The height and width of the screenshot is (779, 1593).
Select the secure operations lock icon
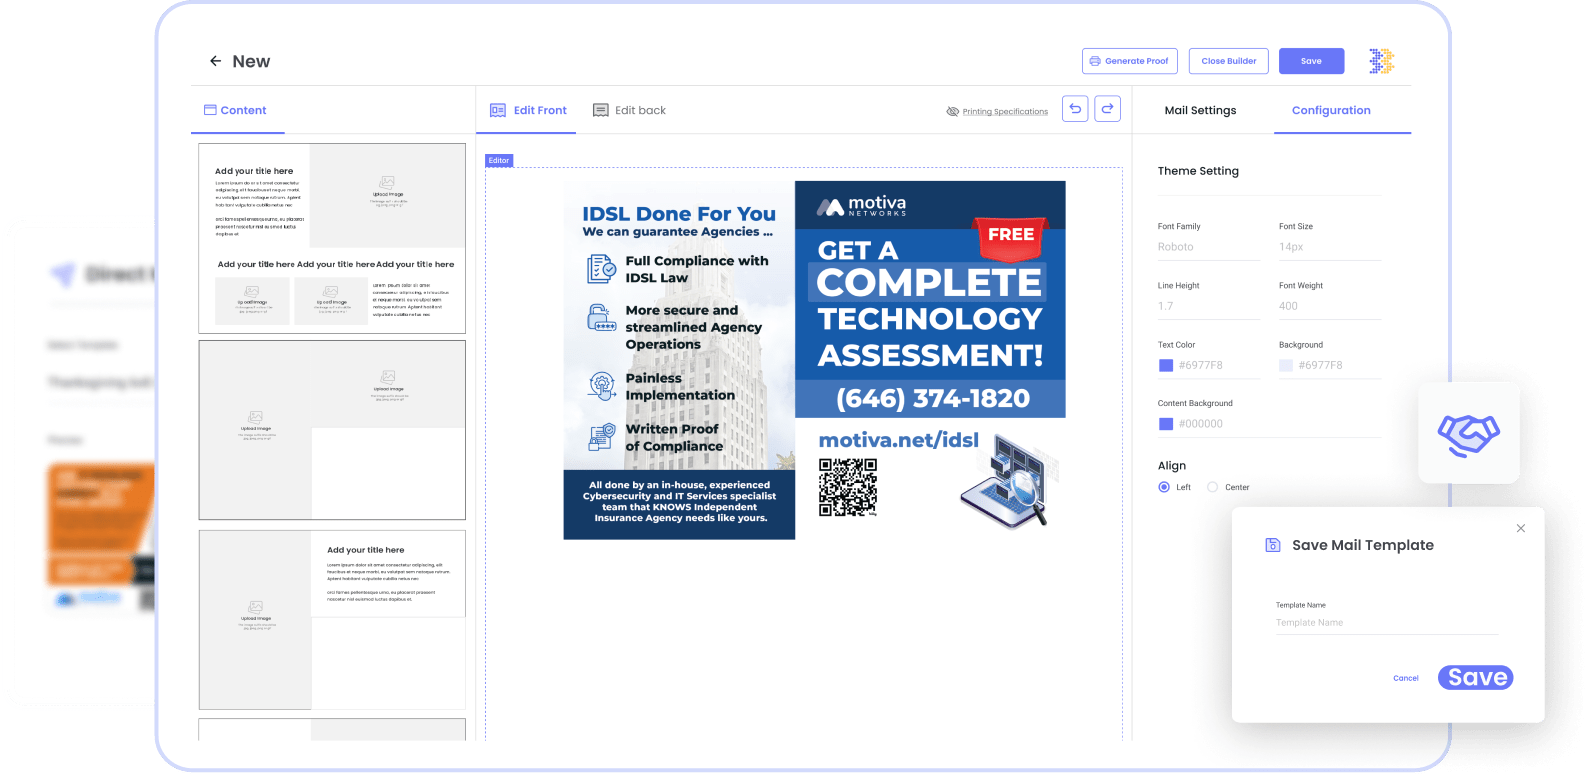coord(602,318)
